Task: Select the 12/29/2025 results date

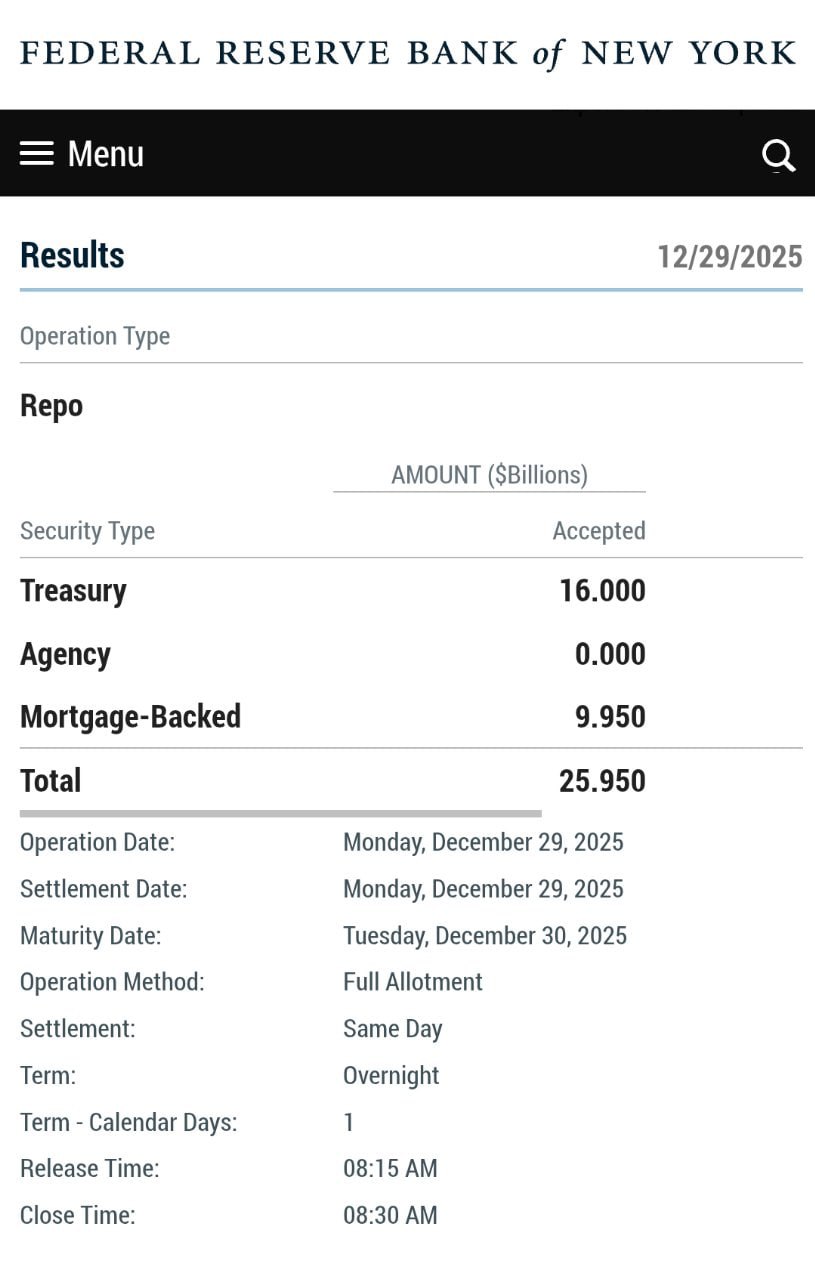Action: click(729, 257)
